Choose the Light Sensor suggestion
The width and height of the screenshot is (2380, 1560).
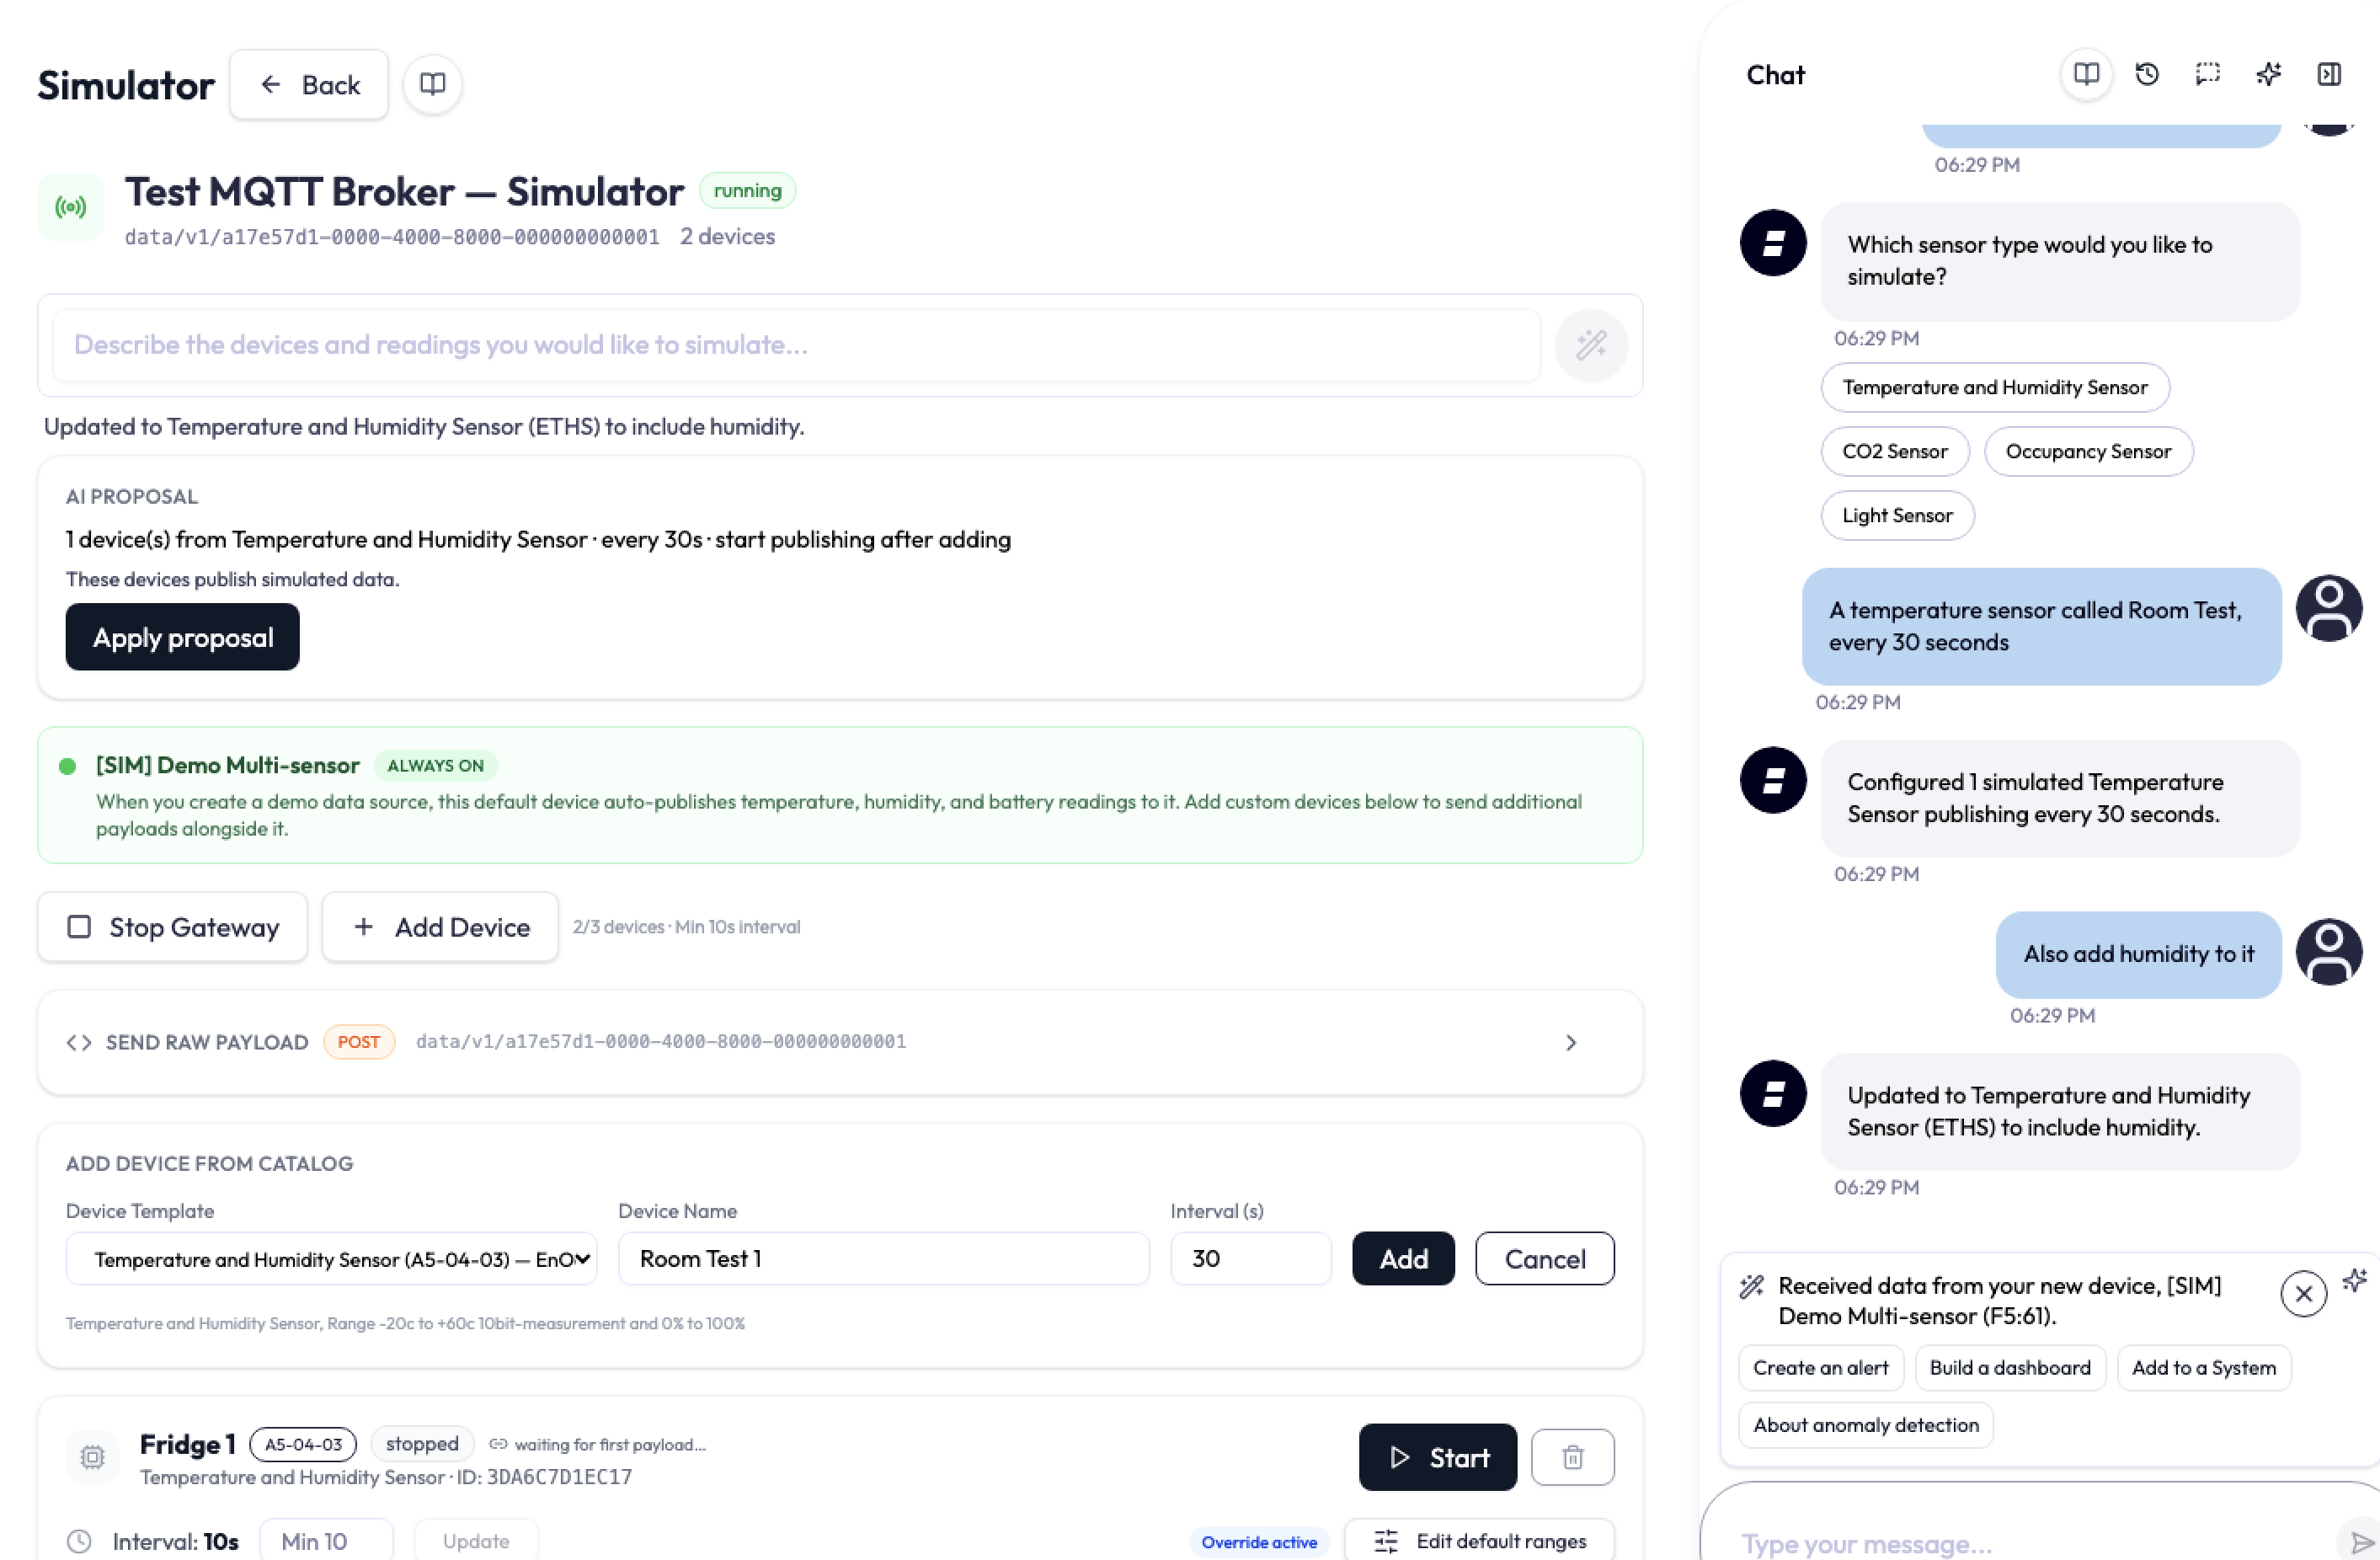[1897, 515]
